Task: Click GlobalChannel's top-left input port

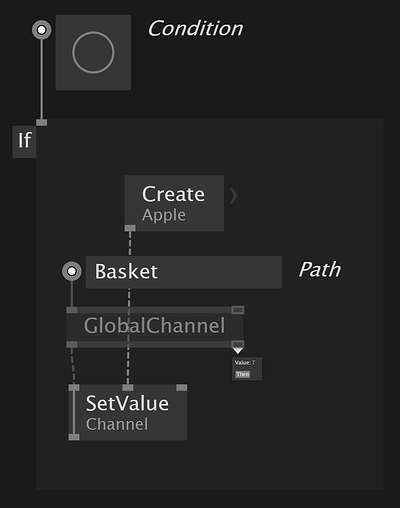Action: click(x=72, y=310)
